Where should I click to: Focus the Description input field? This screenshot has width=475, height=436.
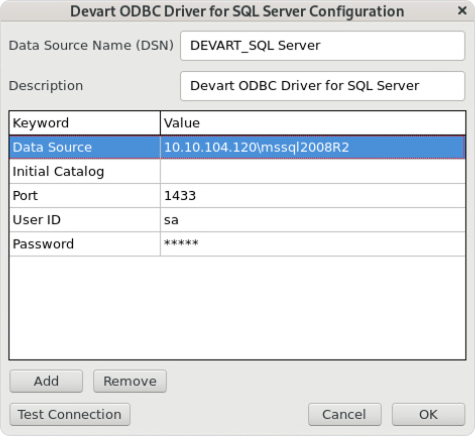click(x=322, y=86)
